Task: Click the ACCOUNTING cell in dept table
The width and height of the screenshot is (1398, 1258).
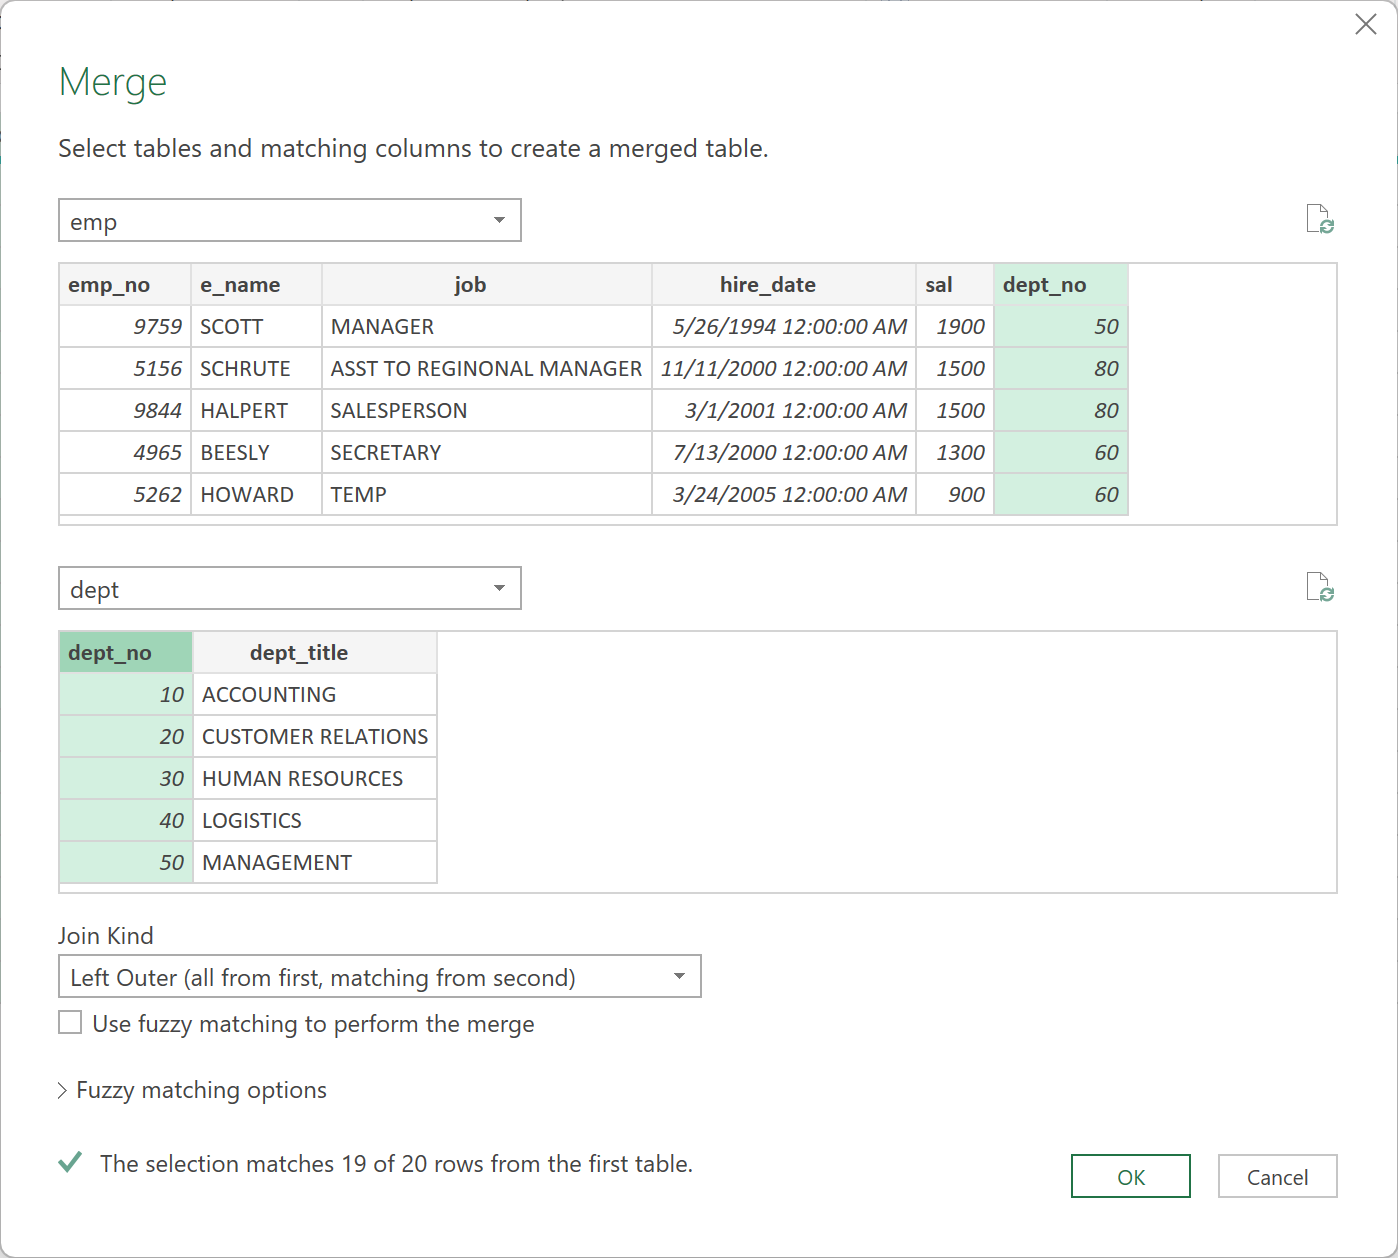Action: coord(314,695)
